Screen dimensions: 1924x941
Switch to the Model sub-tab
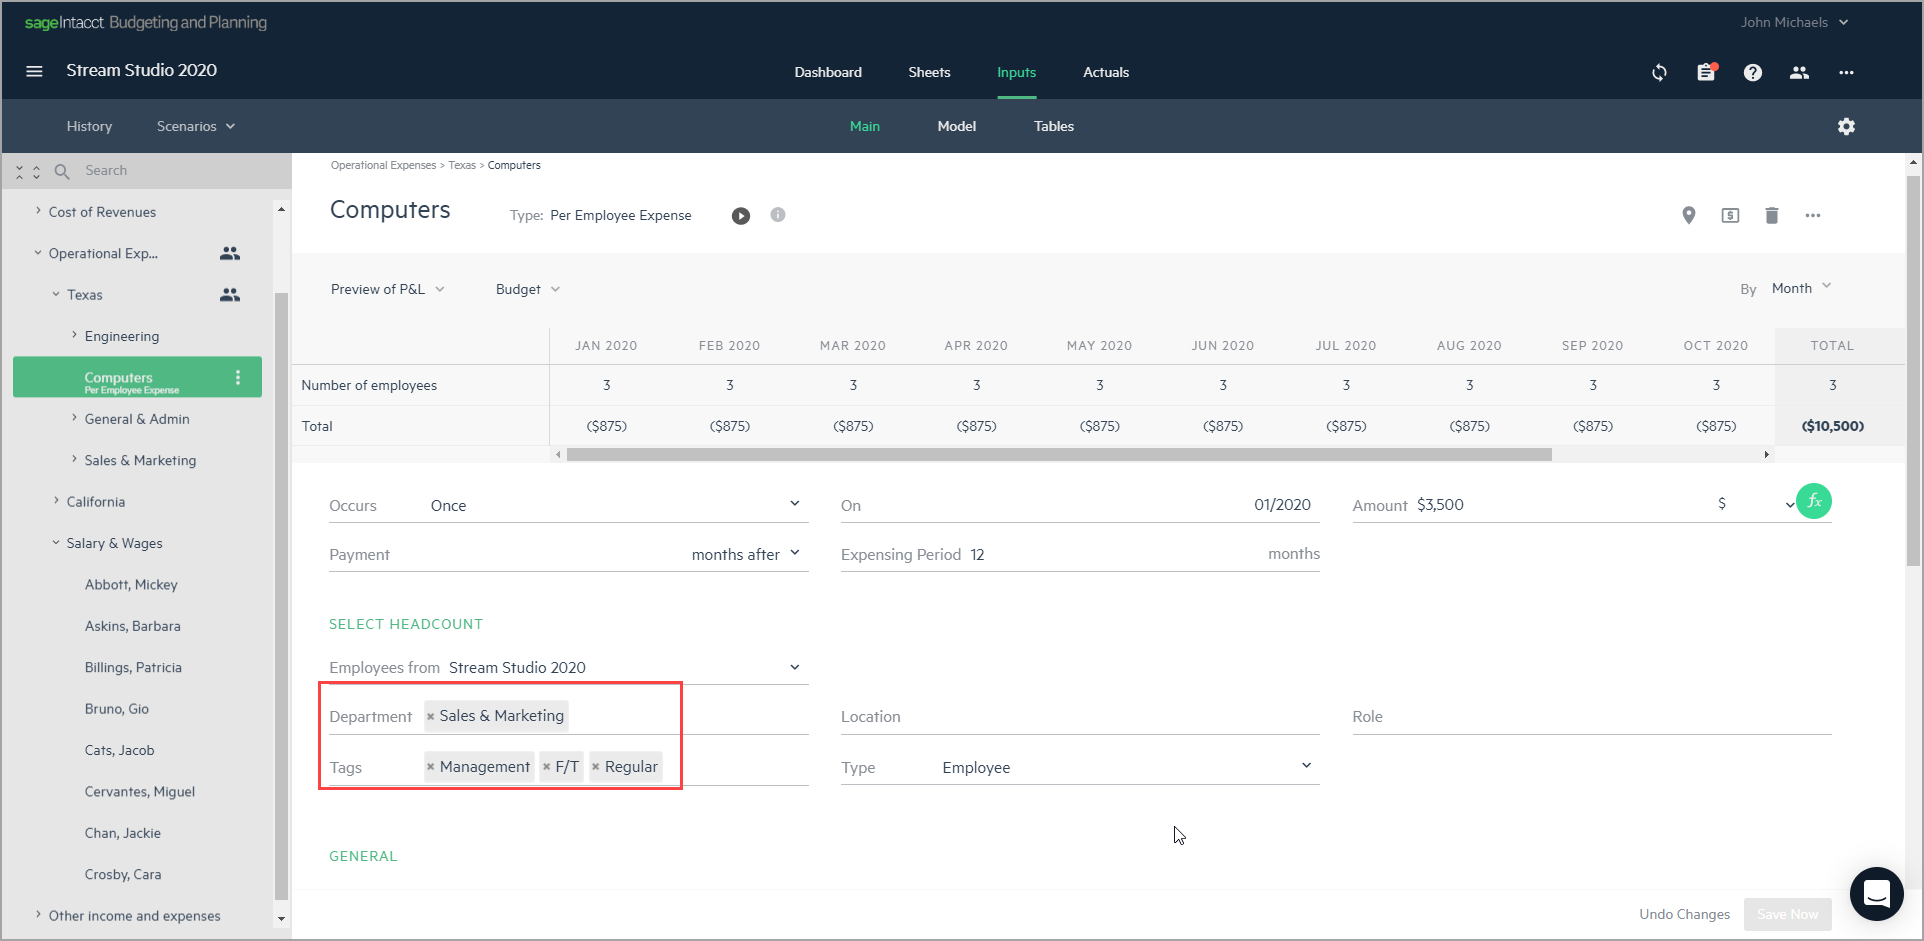pos(957,126)
